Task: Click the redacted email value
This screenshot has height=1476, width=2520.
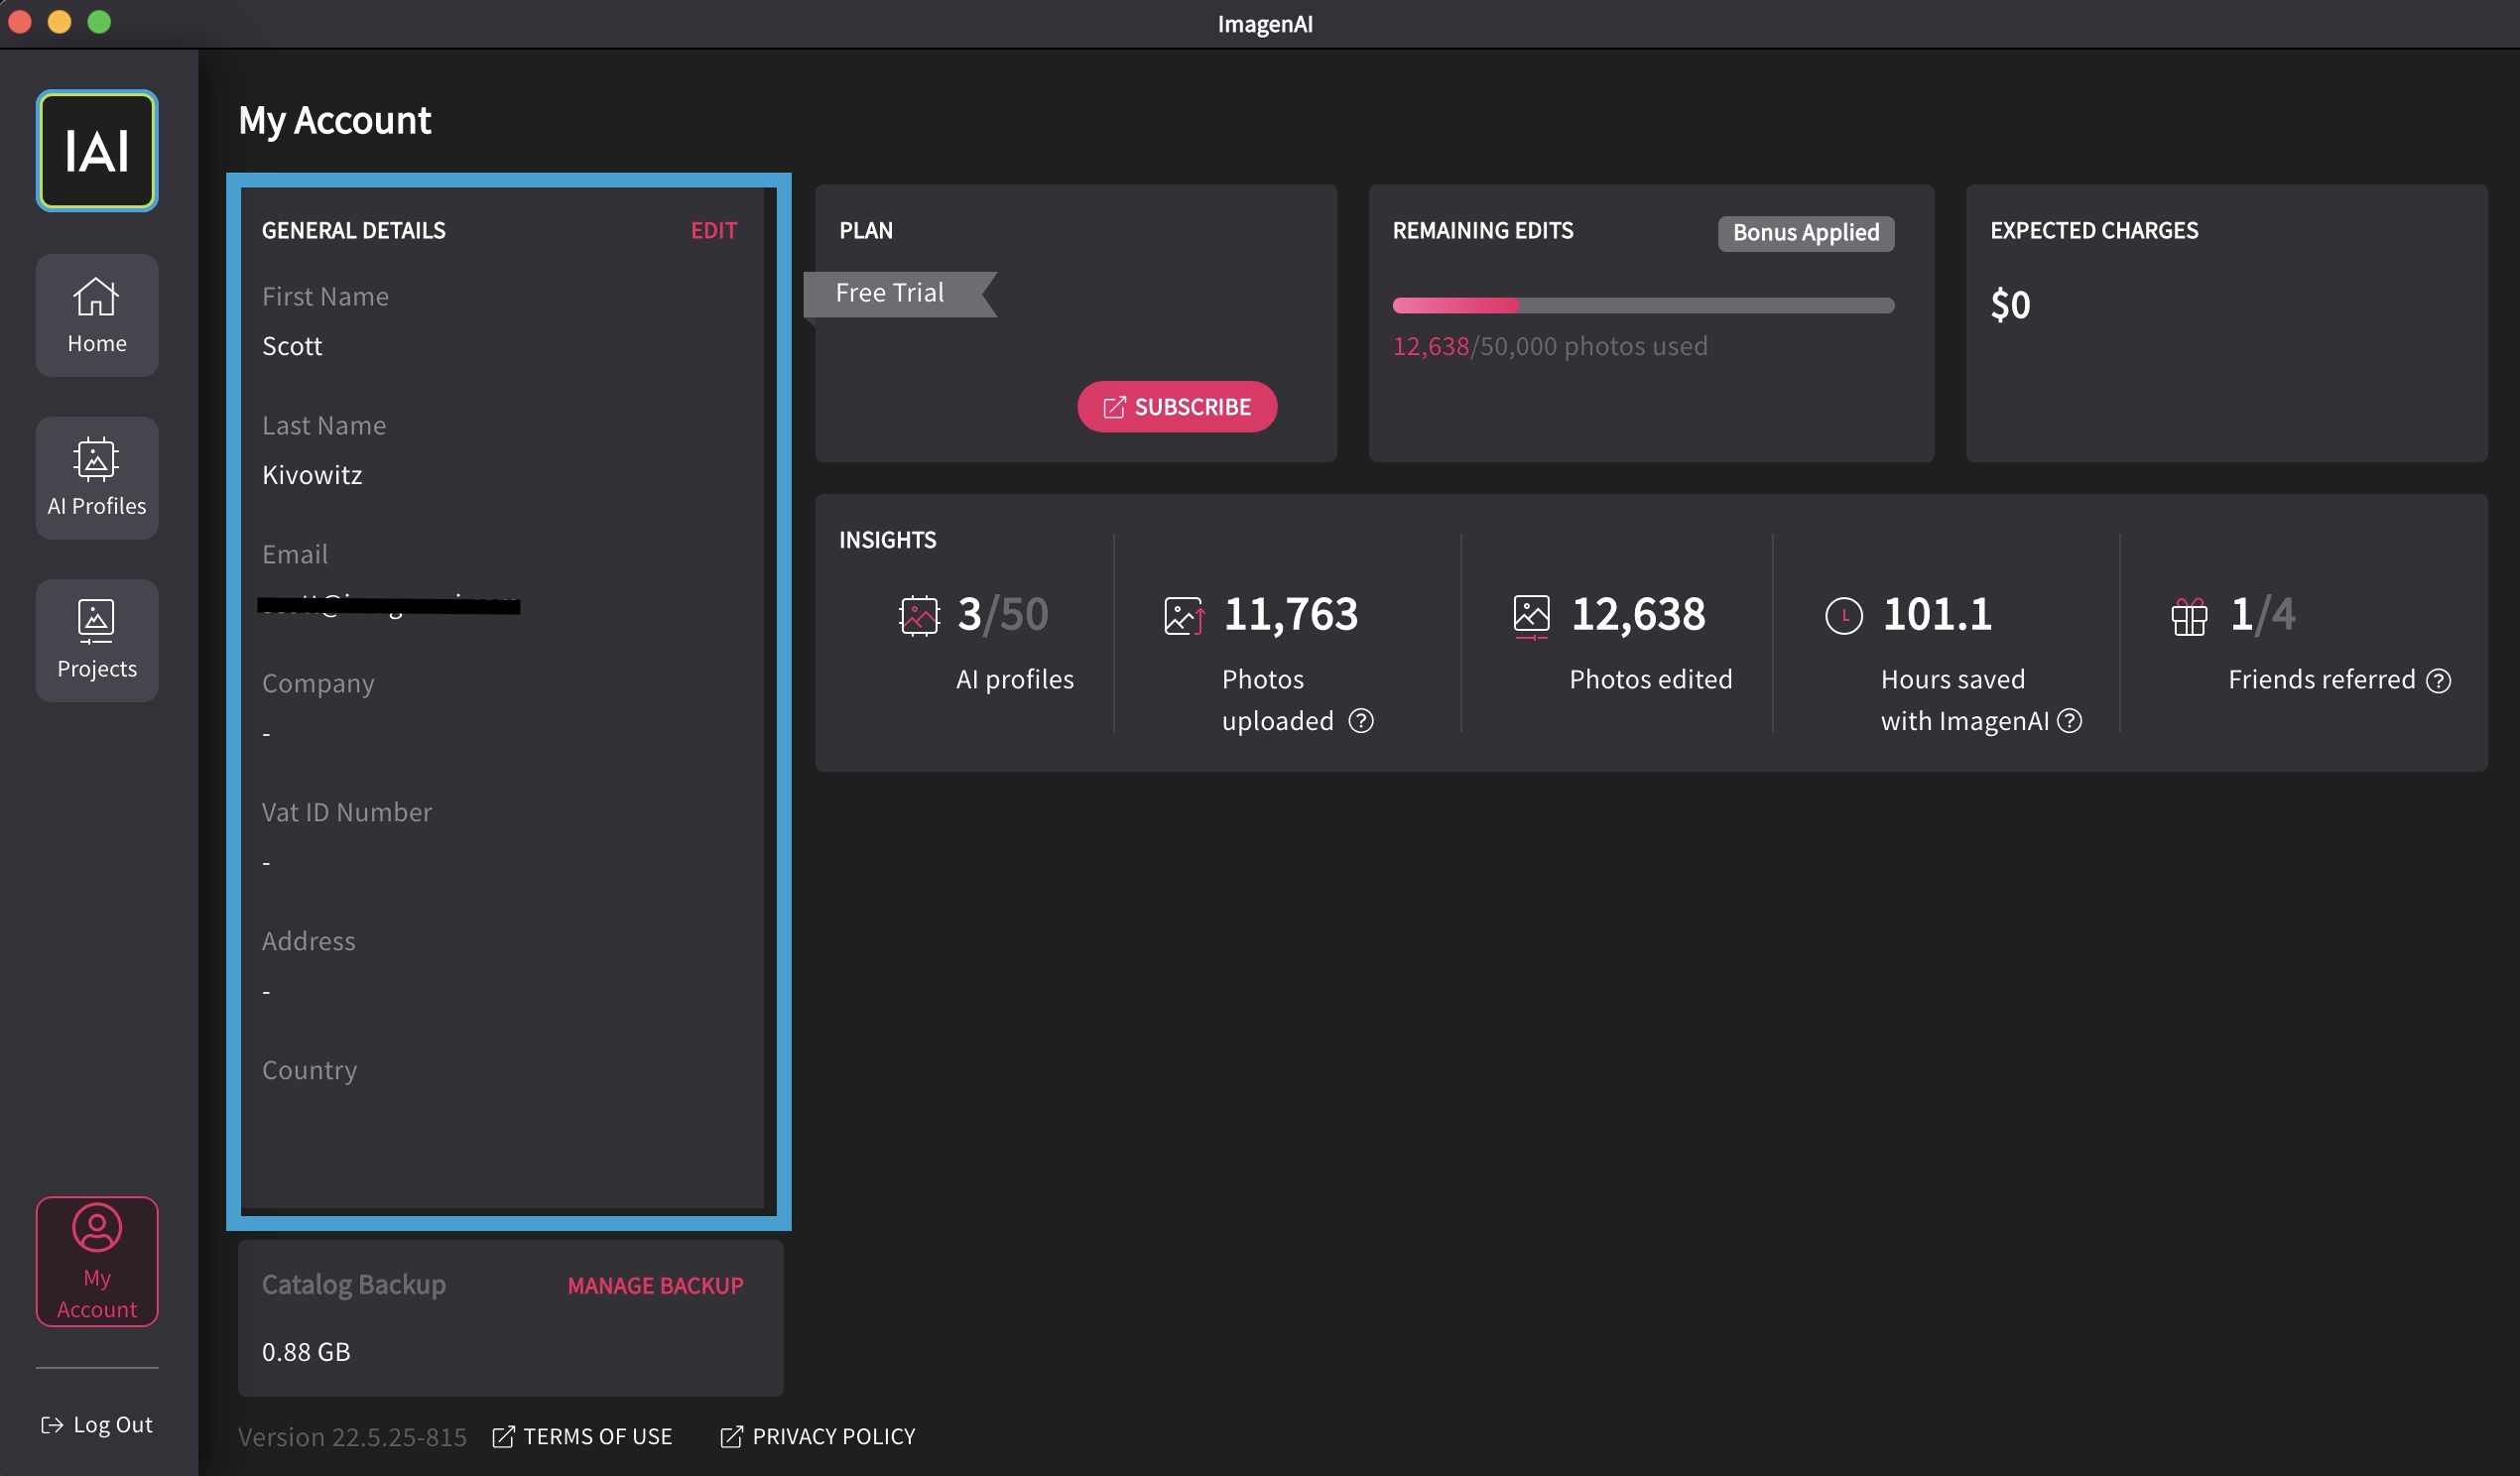Action: click(x=389, y=604)
